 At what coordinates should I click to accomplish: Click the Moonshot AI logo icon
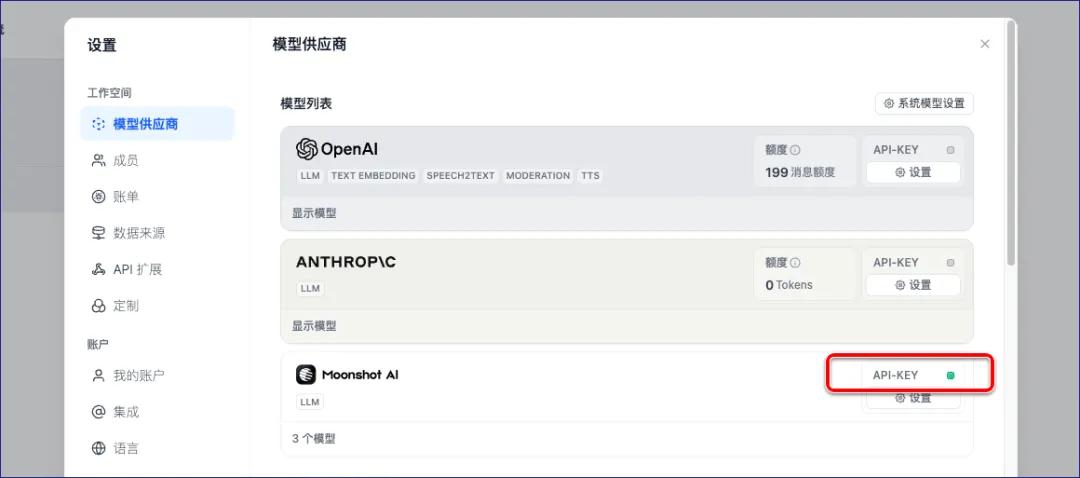[306, 375]
